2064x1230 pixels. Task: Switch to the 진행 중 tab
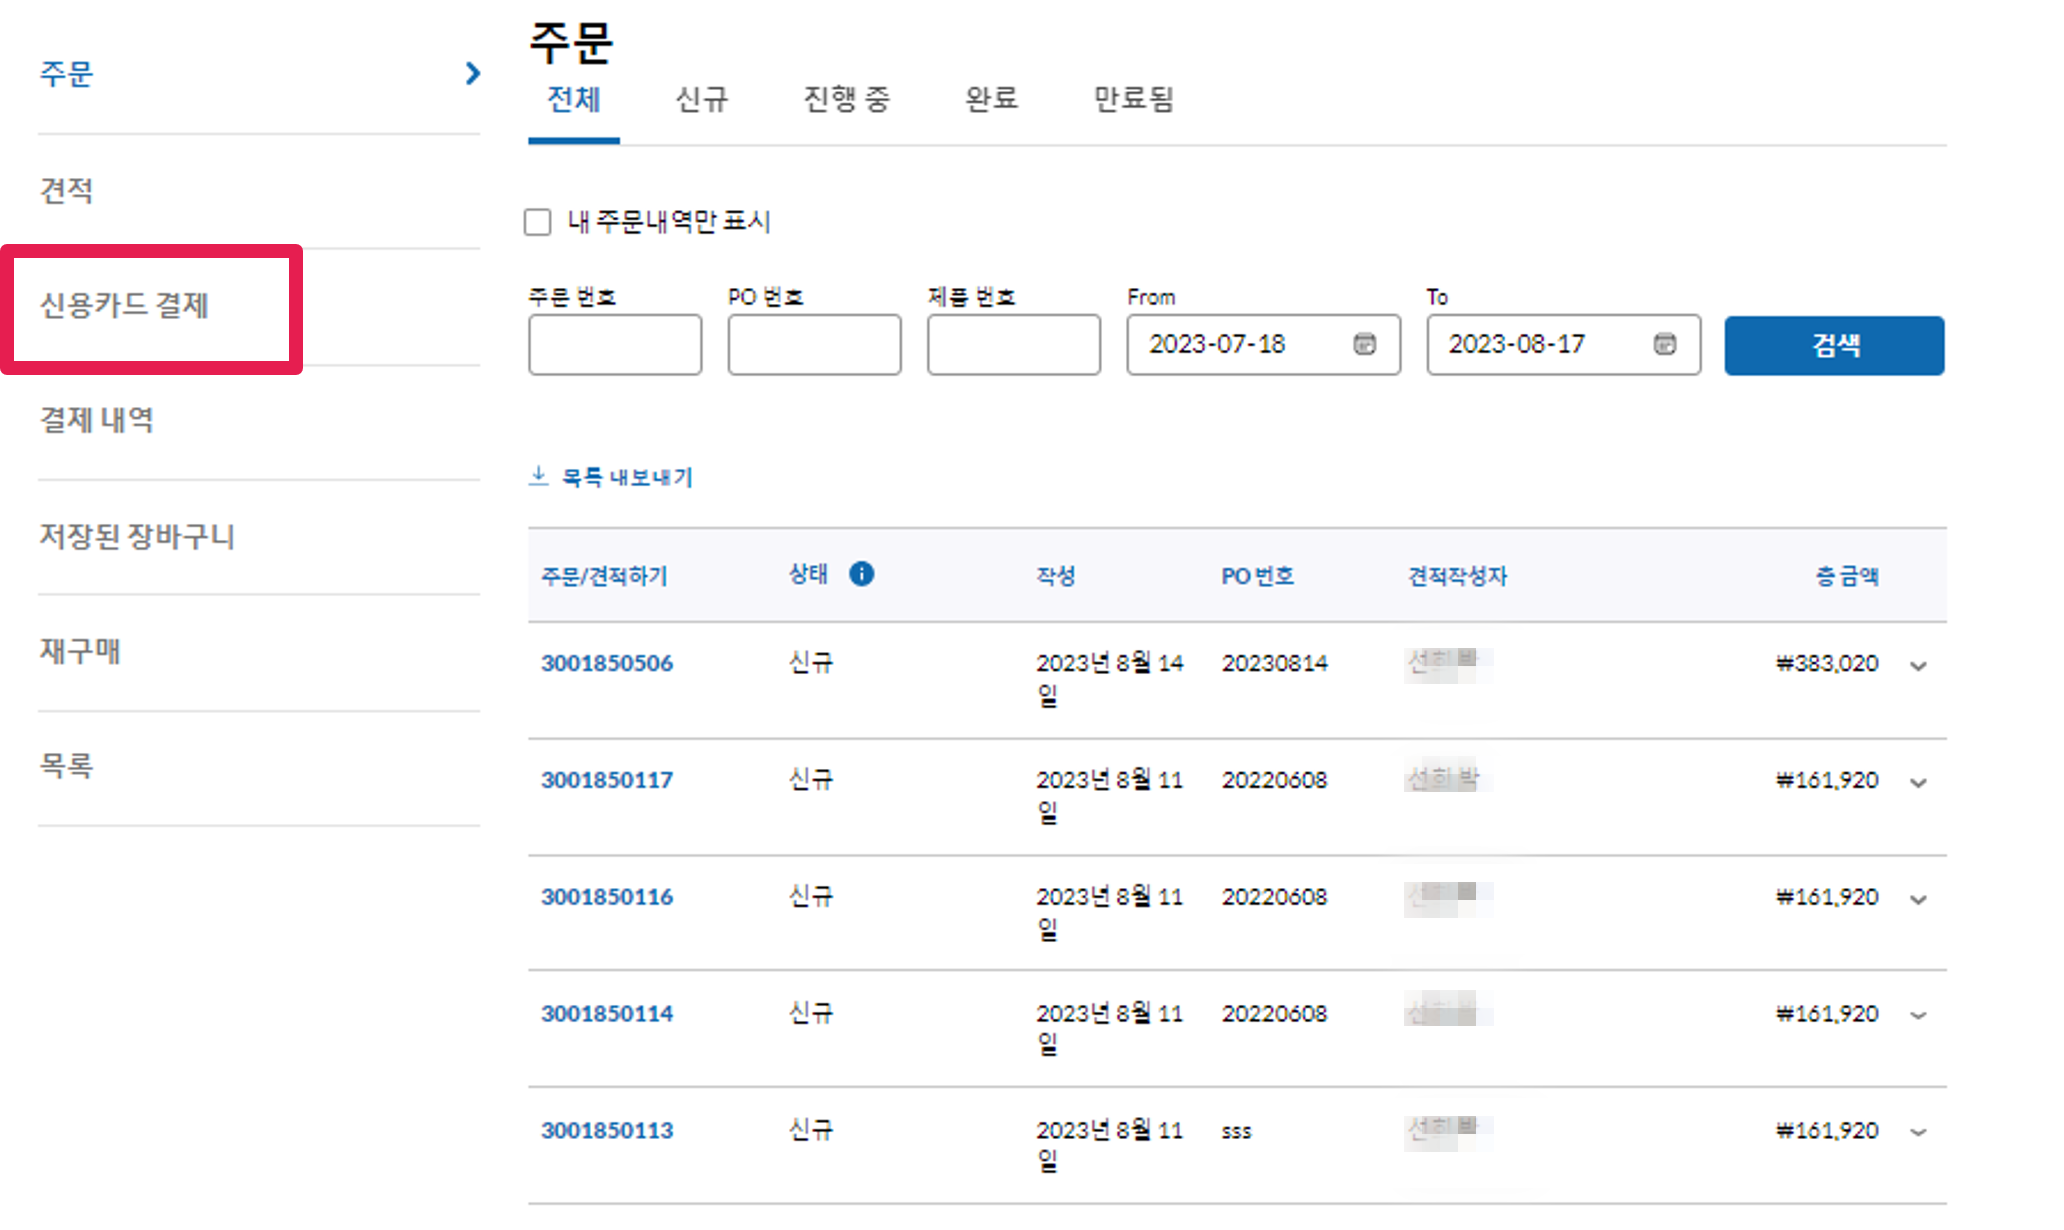point(846,99)
